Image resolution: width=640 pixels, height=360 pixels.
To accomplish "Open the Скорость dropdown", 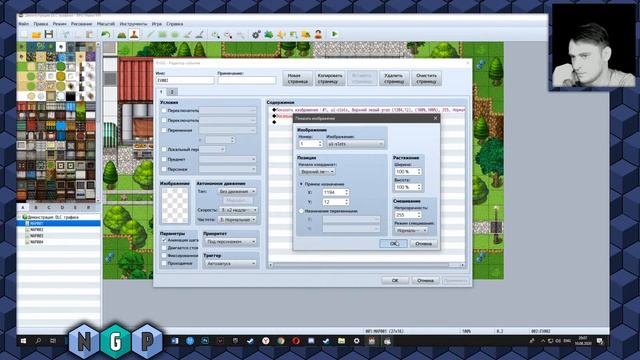I will tap(239, 209).
